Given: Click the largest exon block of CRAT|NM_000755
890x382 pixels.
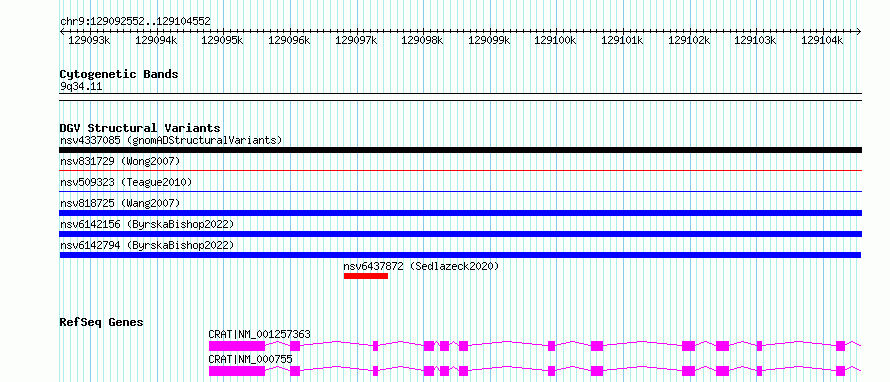Looking at the screenshot, I should point(237,371).
